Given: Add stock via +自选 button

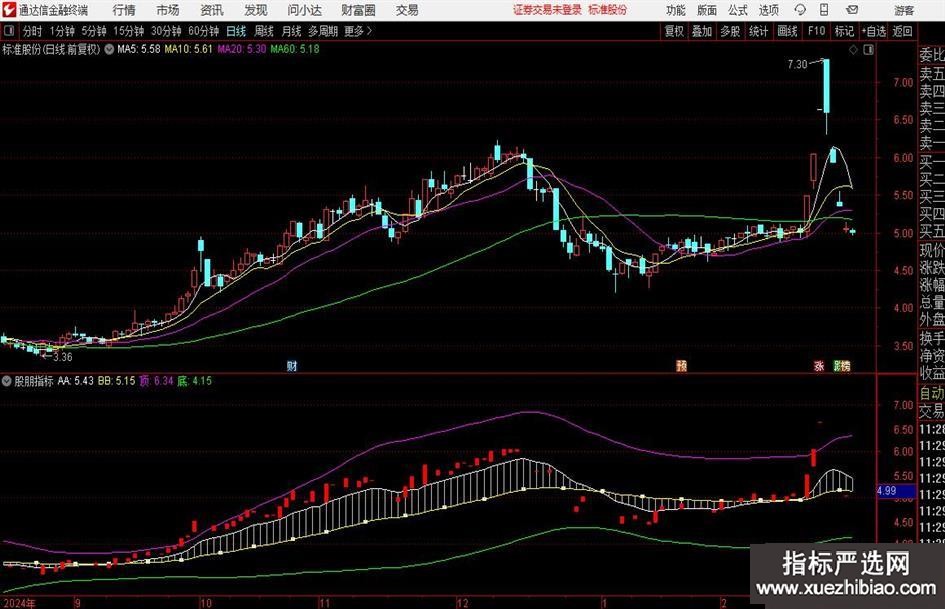Looking at the screenshot, I should (873, 31).
